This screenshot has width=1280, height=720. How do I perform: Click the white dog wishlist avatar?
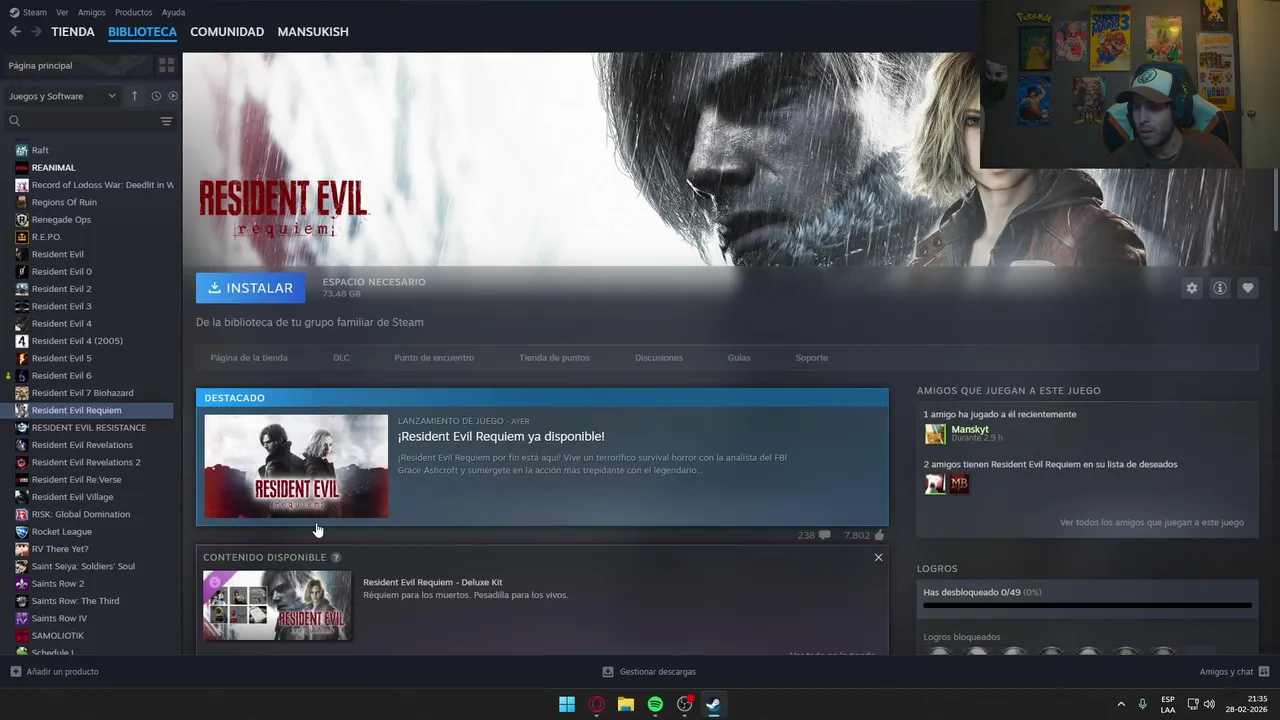click(x=935, y=484)
